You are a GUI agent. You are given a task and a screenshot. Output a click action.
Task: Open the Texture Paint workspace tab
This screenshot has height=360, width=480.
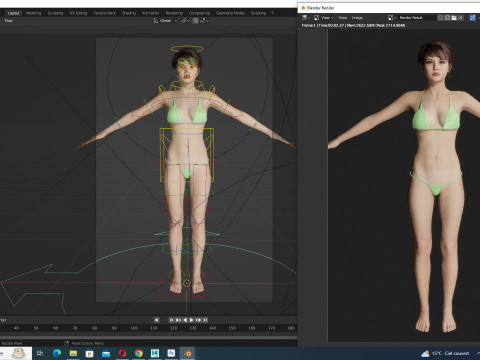[104, 13]
